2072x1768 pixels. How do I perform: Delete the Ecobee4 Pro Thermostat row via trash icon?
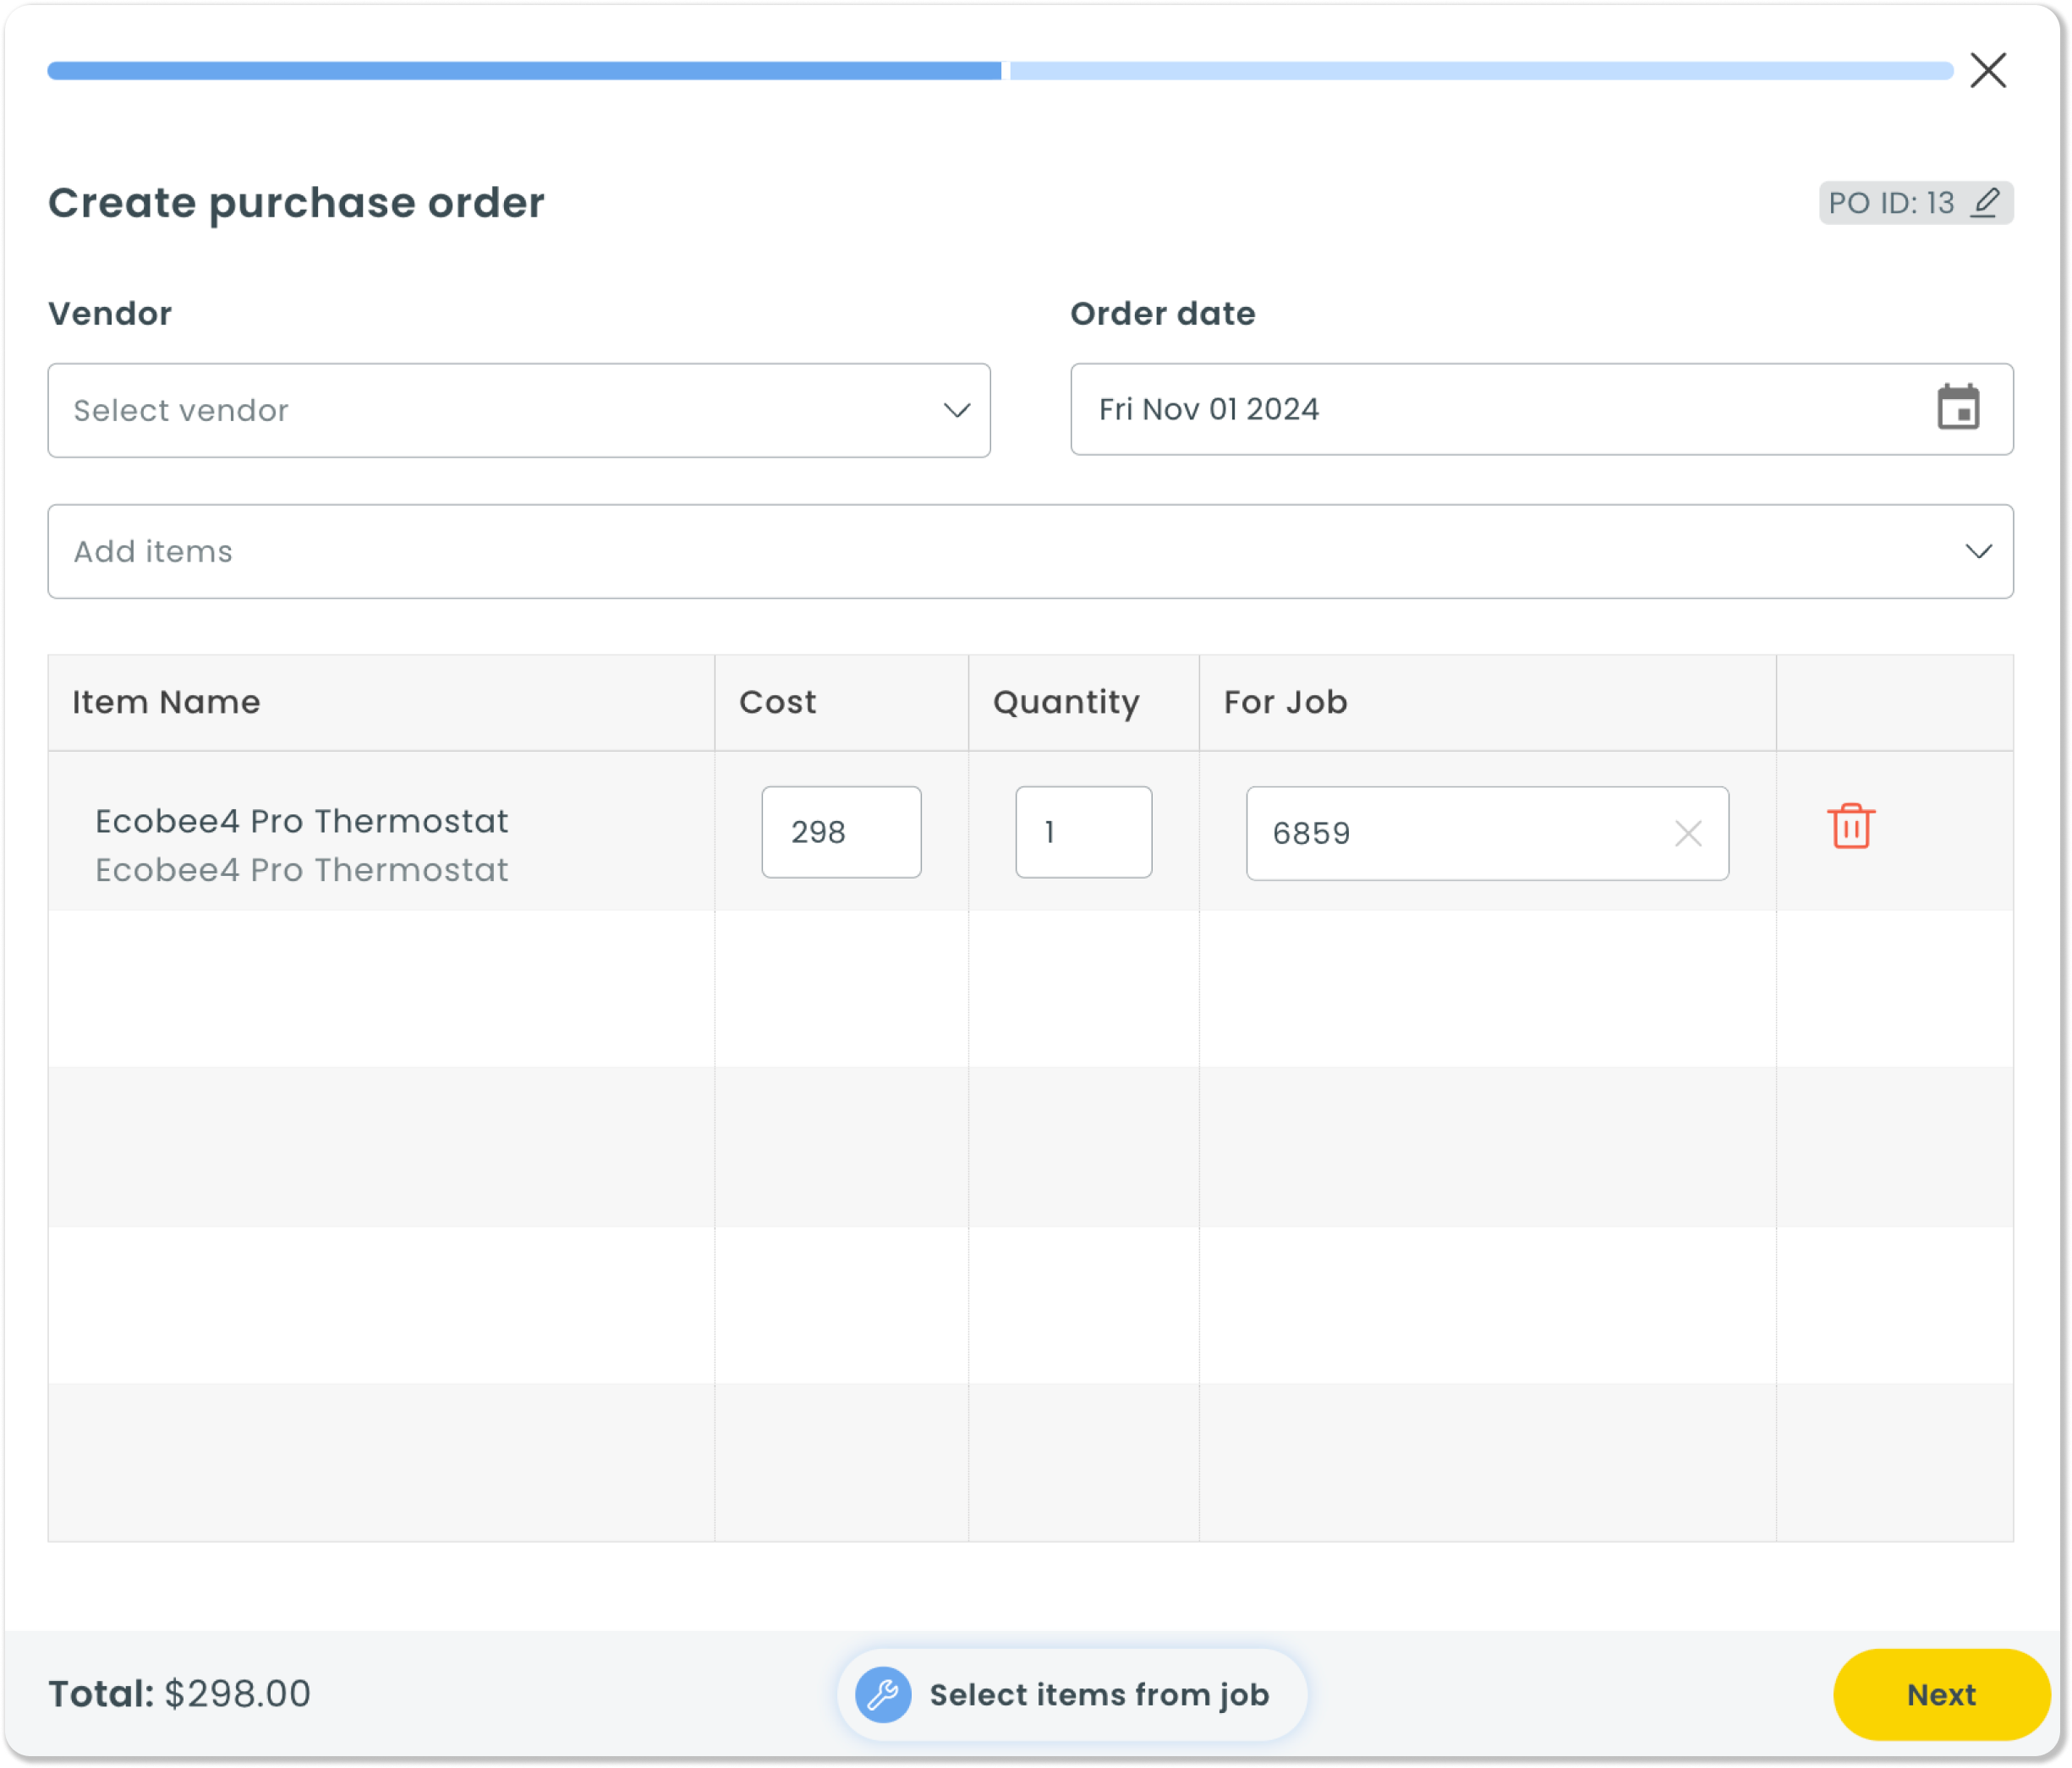(x=1851, y=826)
